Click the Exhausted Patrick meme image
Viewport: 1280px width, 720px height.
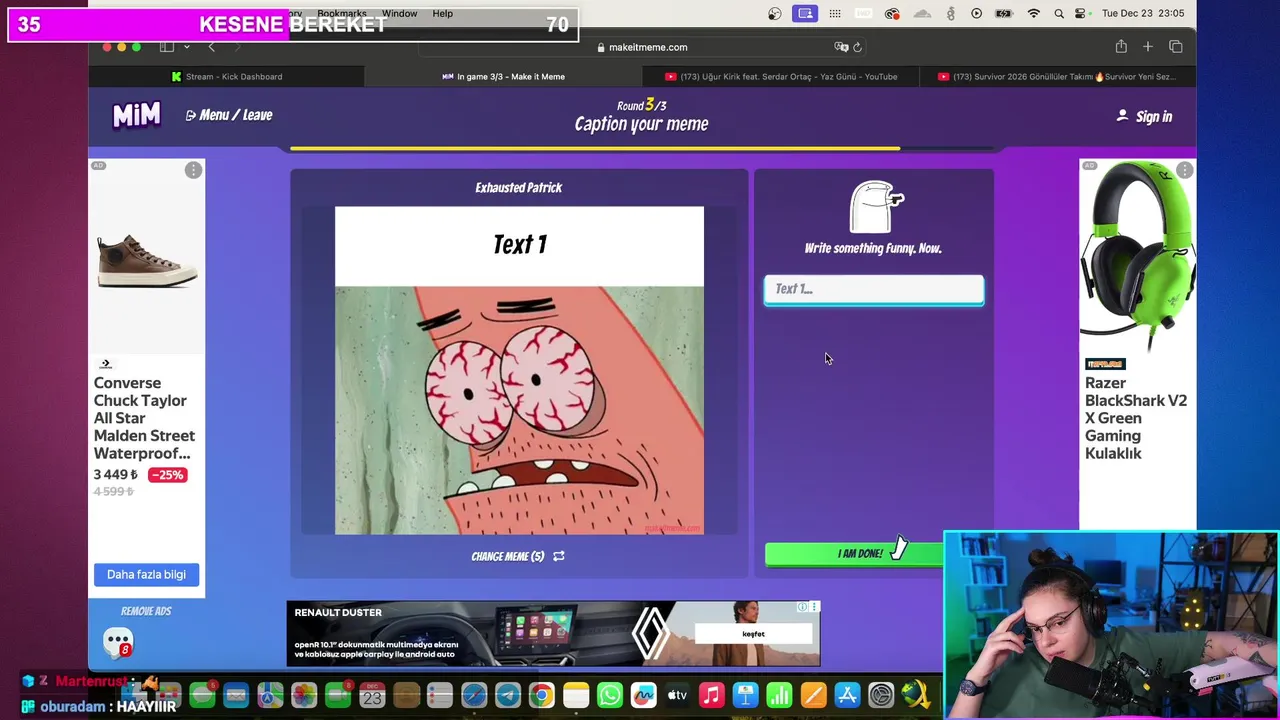coord(519,371)
